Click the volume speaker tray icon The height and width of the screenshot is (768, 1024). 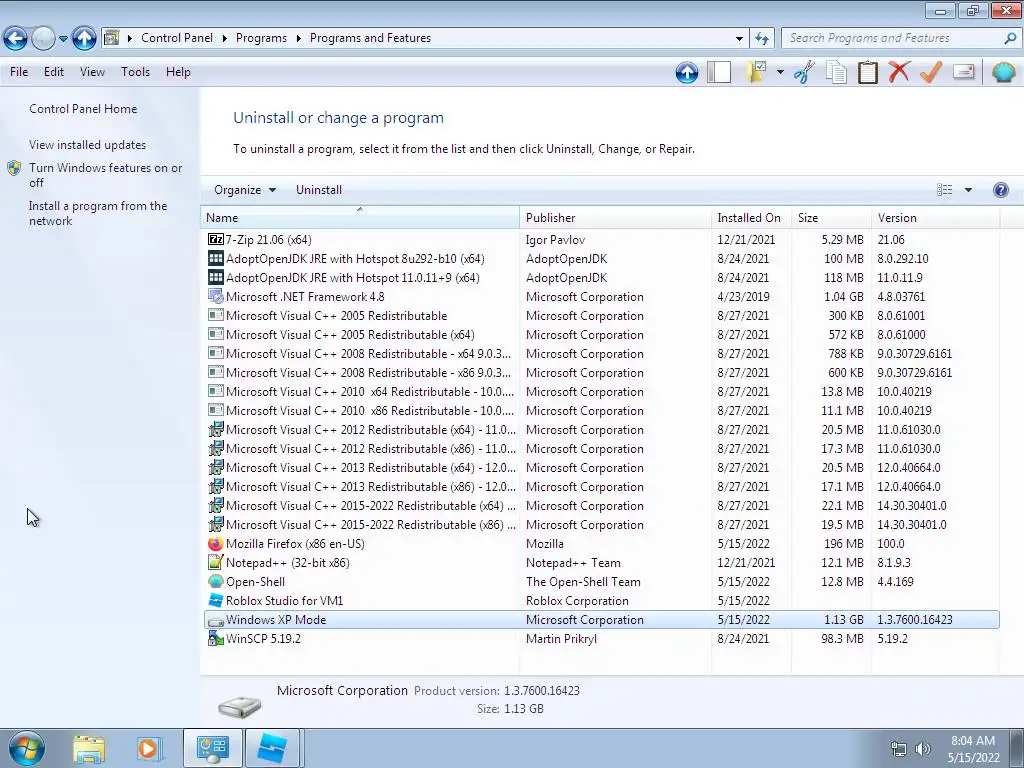click(x=922, y=749)
